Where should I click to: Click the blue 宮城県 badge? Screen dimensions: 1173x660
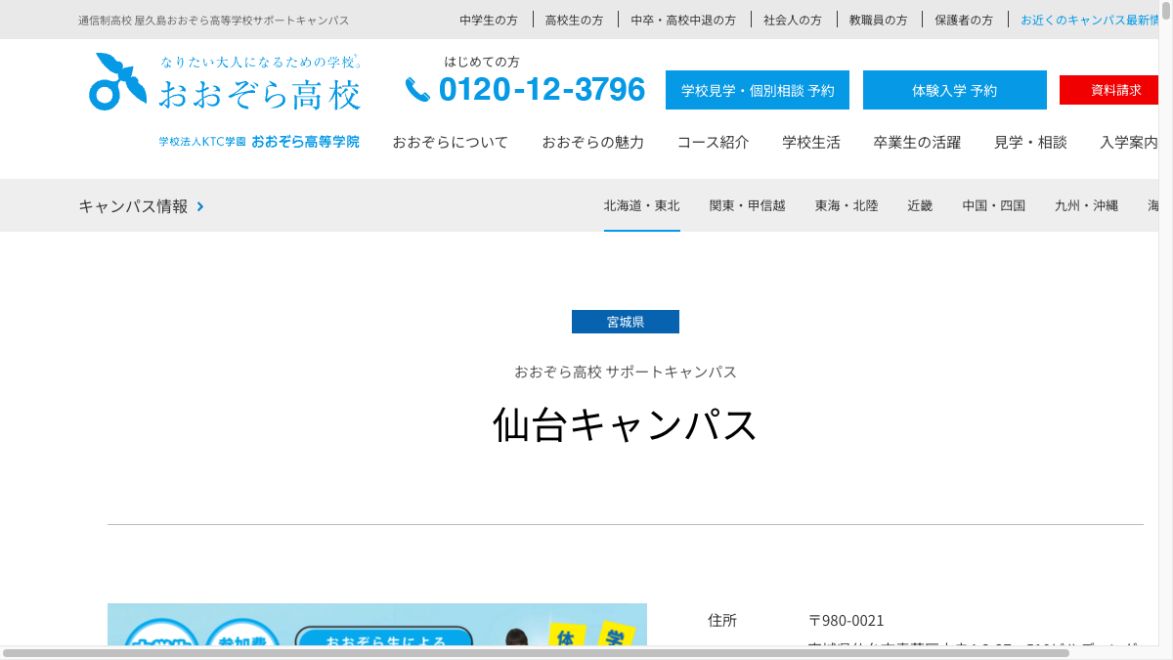tap(625, 322)
